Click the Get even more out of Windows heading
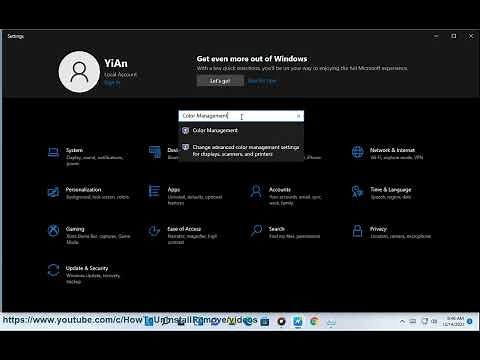This screenshot has height=360, width=480. [x=252, y=59]
